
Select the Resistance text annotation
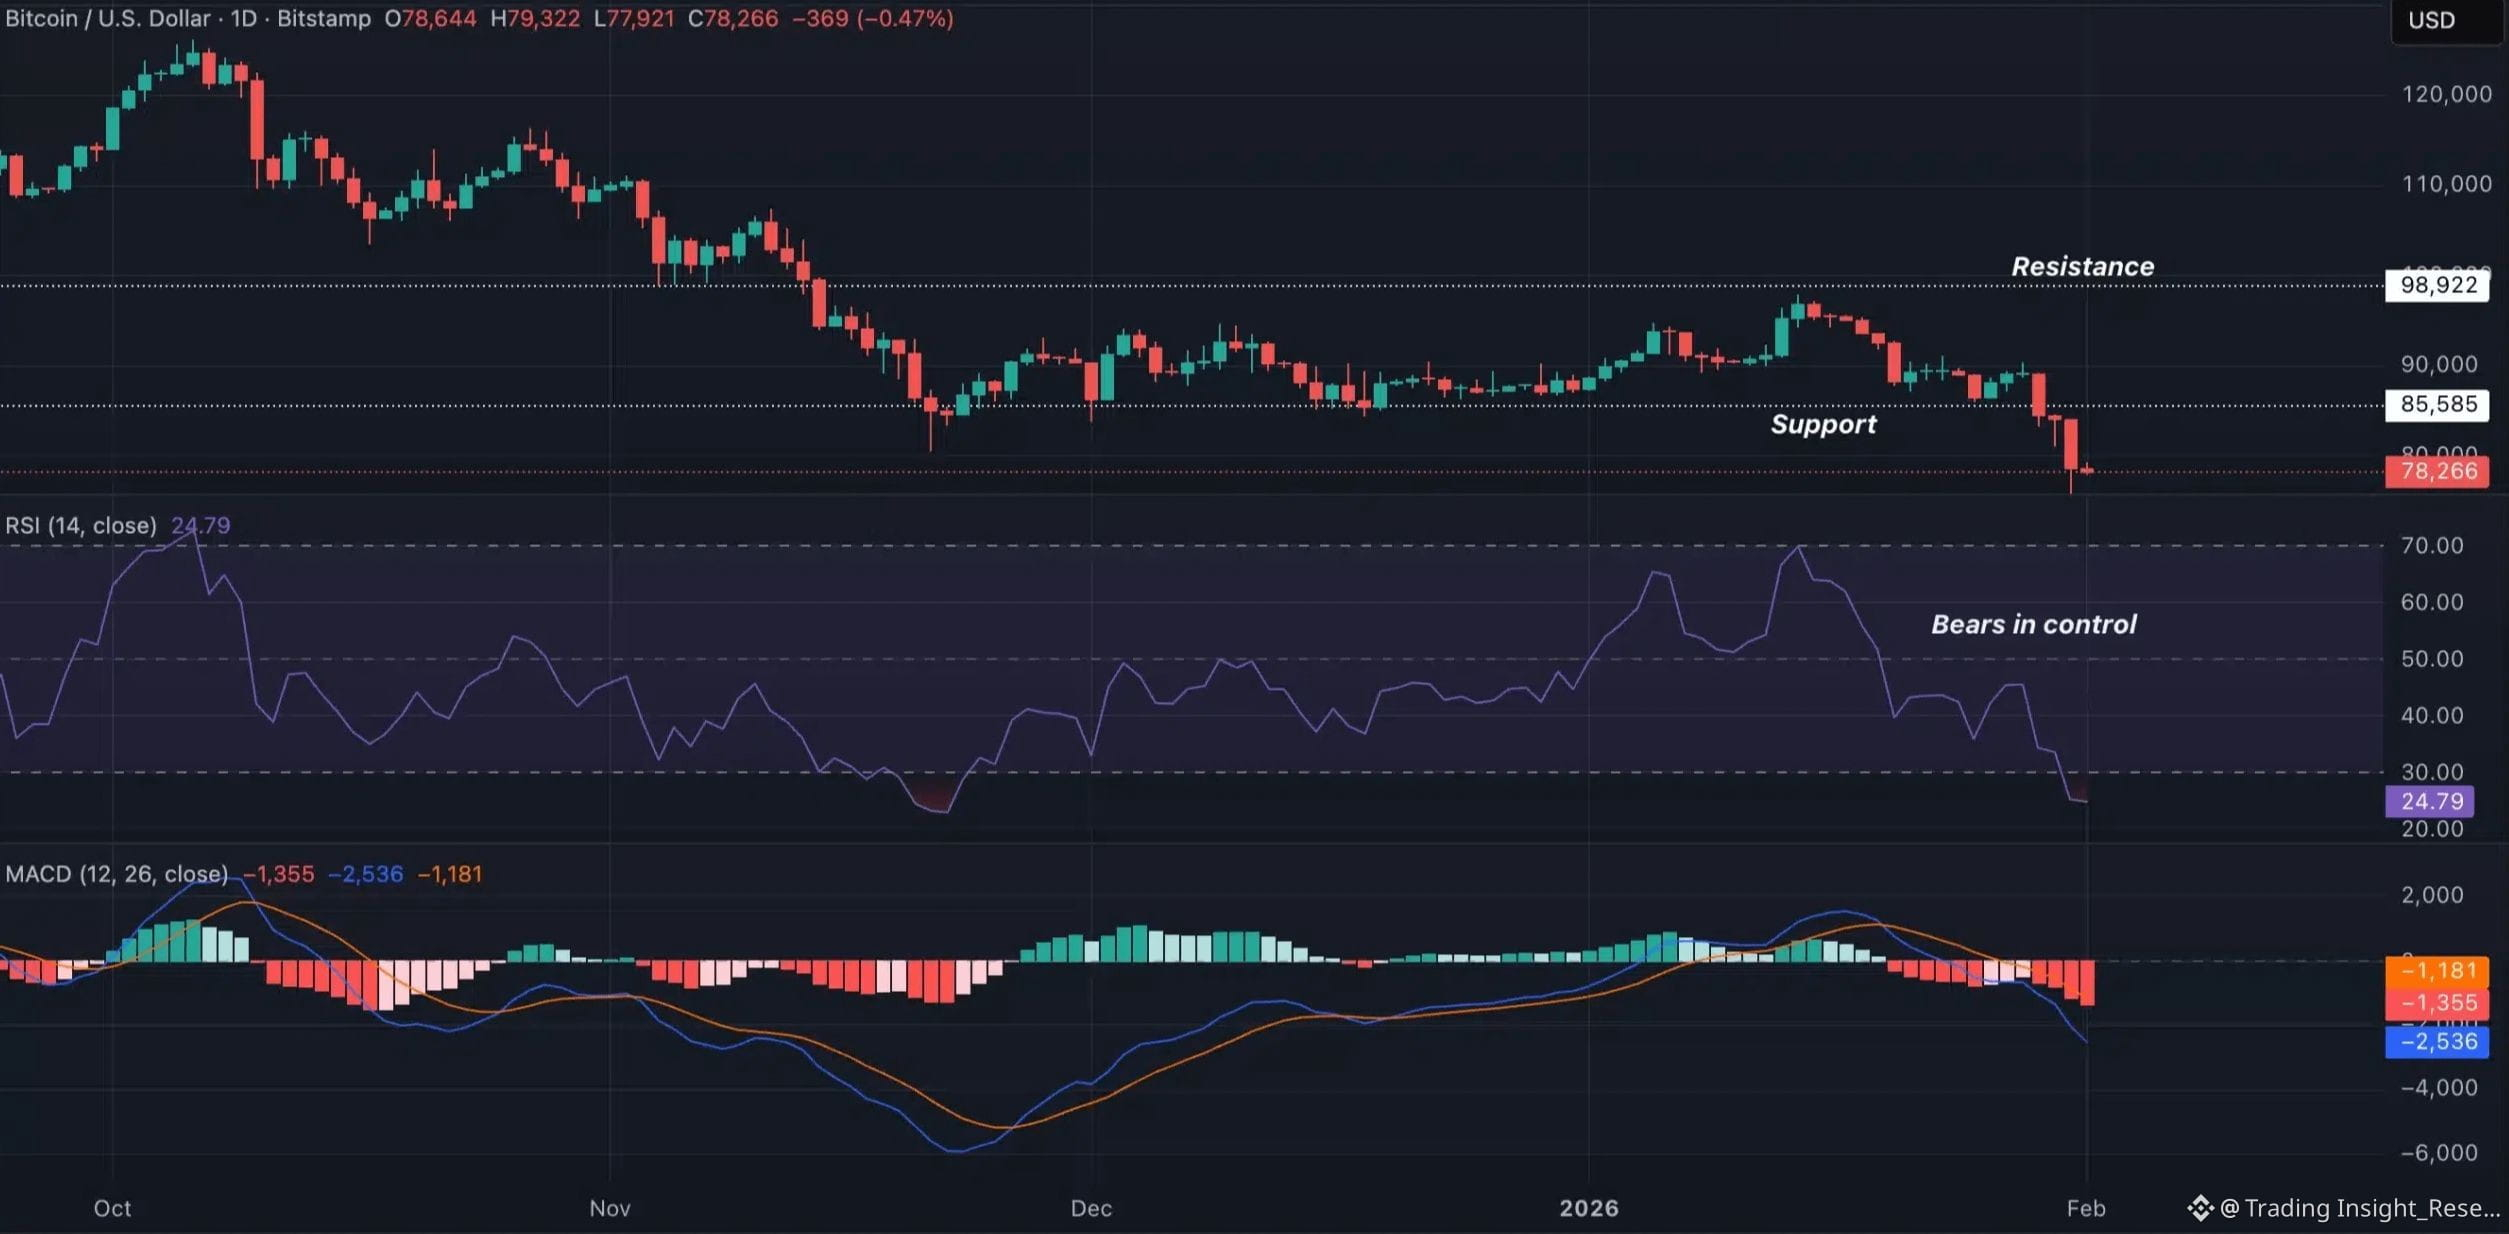(x=2082, y=267)
